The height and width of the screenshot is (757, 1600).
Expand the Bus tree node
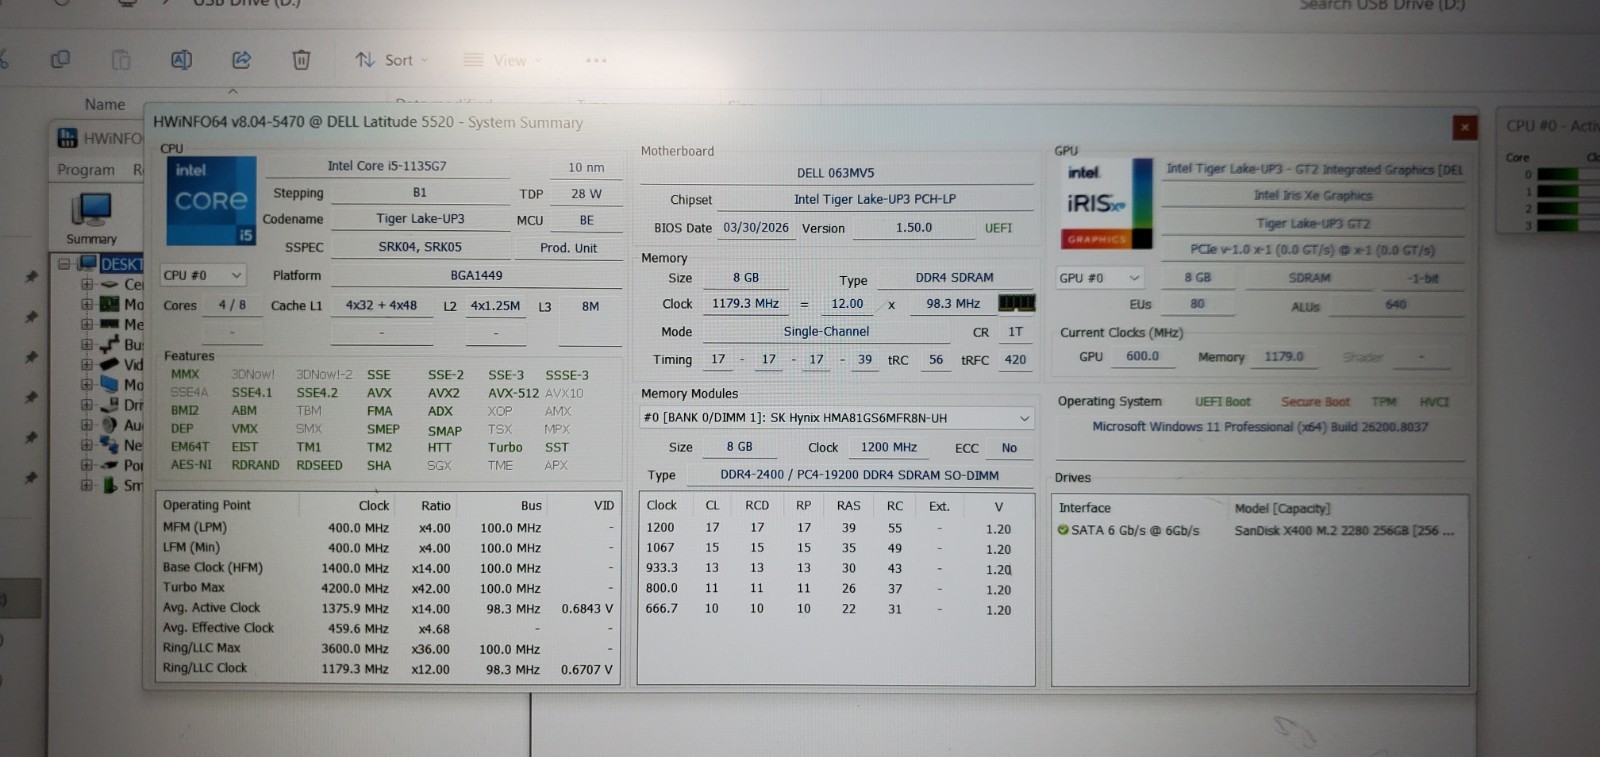(87, 344)
